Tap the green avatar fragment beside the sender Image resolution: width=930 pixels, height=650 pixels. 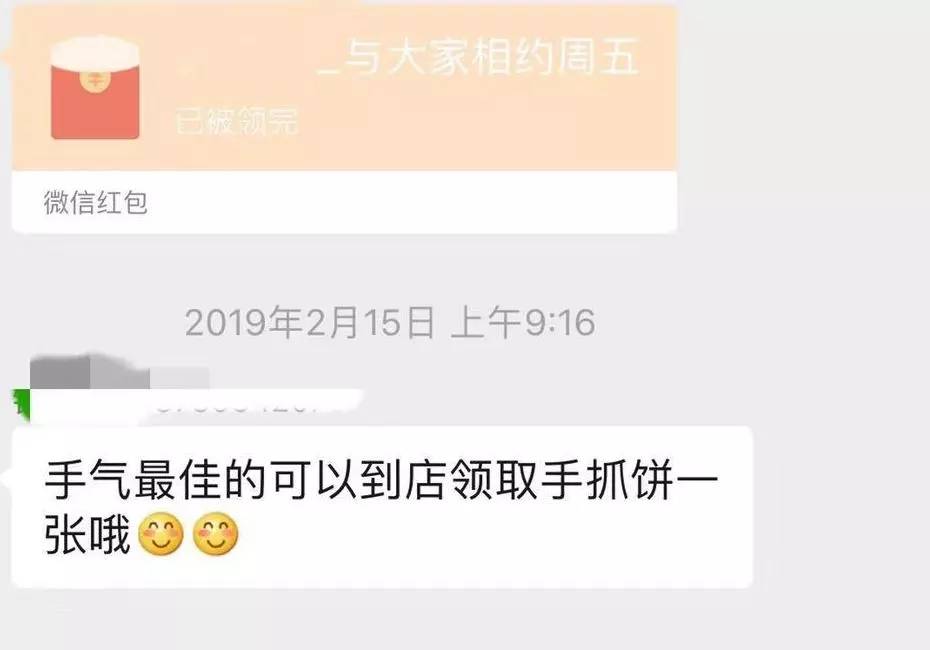coord(21,404)
